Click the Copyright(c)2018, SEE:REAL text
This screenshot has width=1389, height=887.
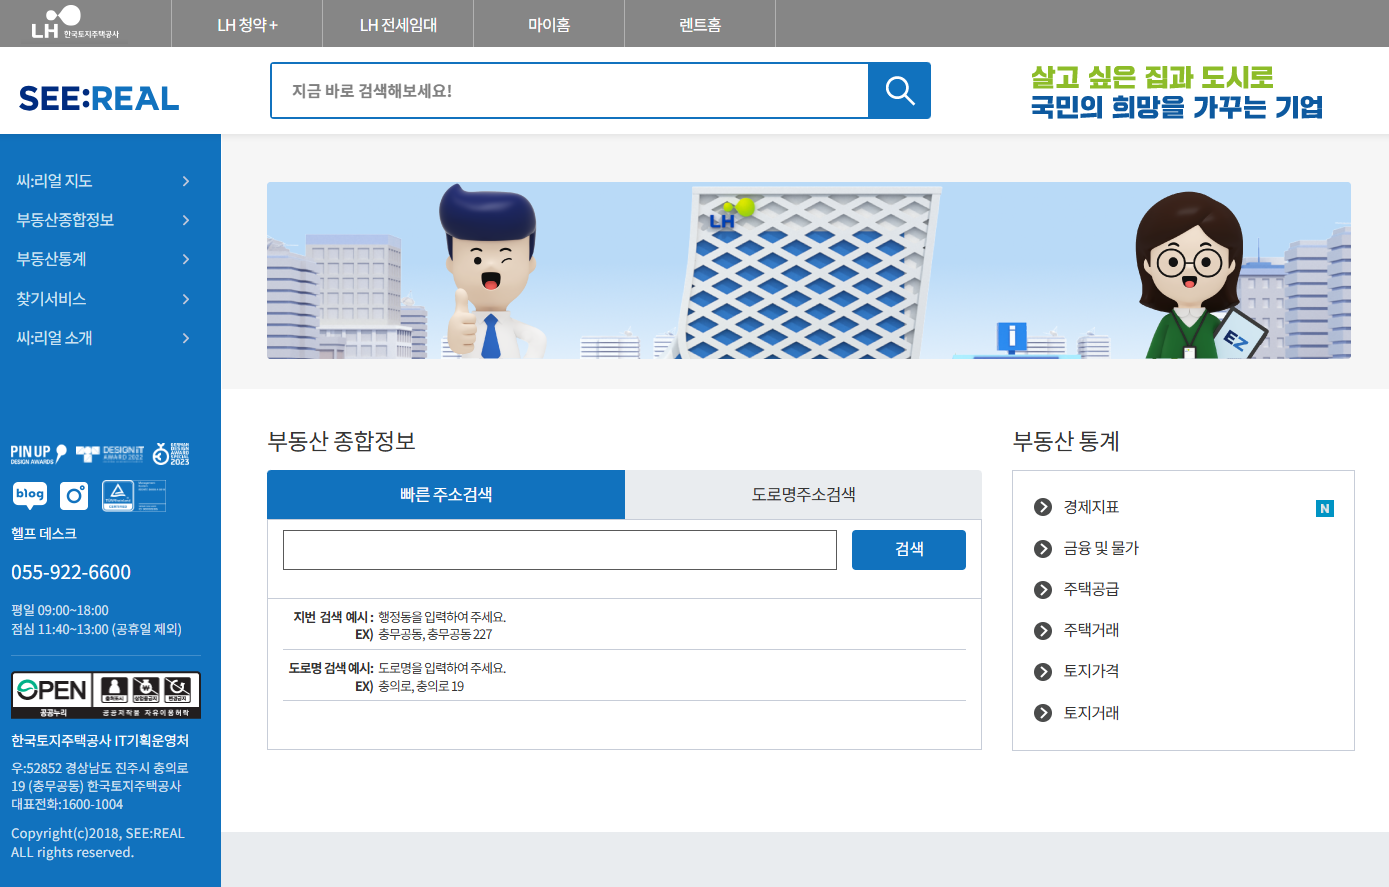point(98,833)
